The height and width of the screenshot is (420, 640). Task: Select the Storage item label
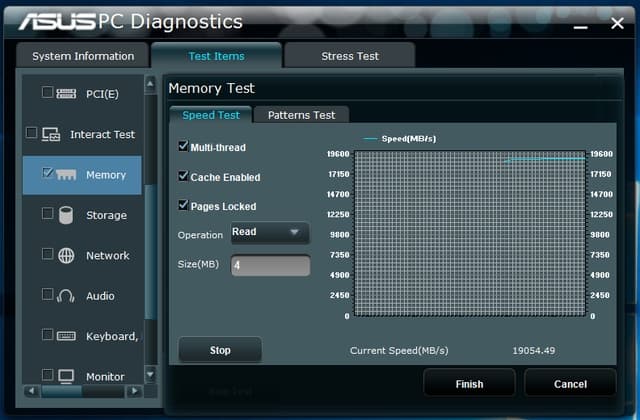pos(106,215)
